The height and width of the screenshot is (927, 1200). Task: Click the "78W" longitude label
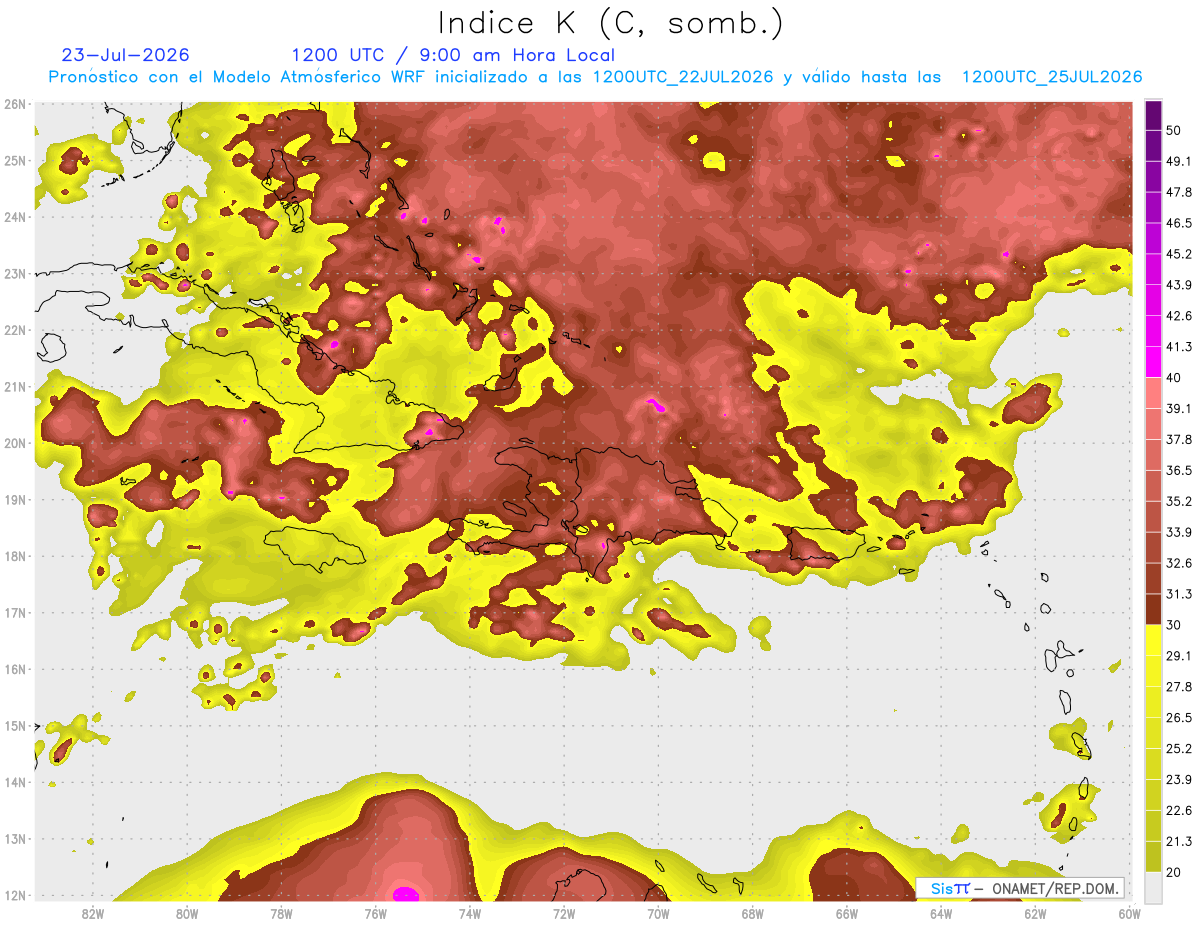tap(281, 913)
